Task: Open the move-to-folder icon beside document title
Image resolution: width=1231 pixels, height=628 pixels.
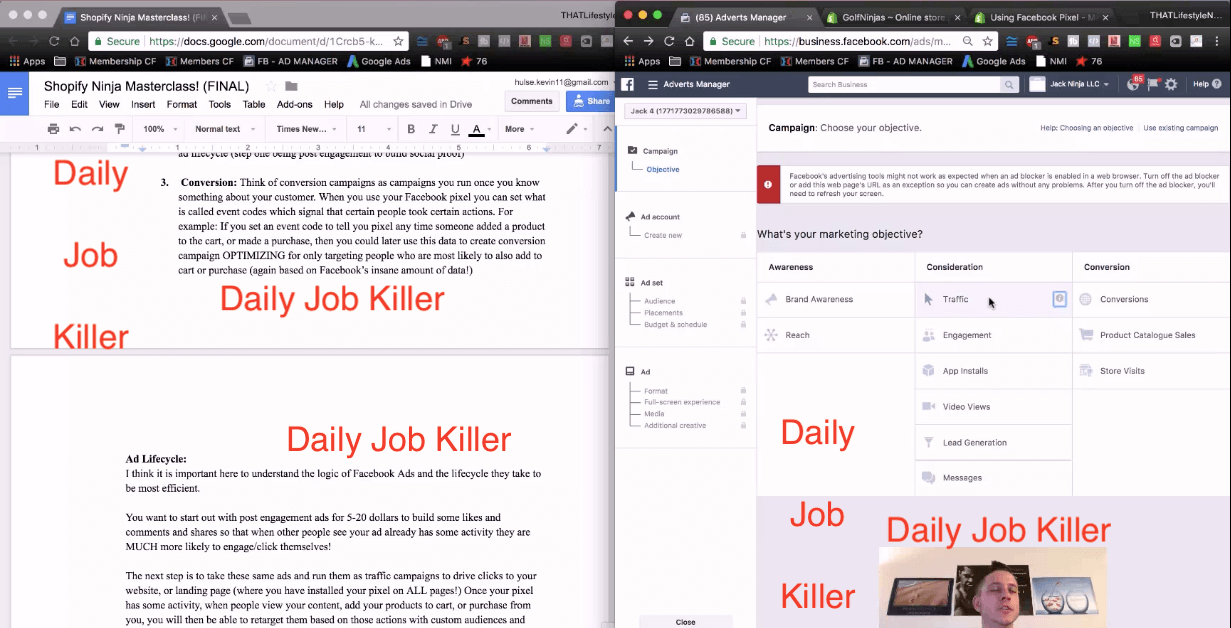Action: tap(291, 86)
